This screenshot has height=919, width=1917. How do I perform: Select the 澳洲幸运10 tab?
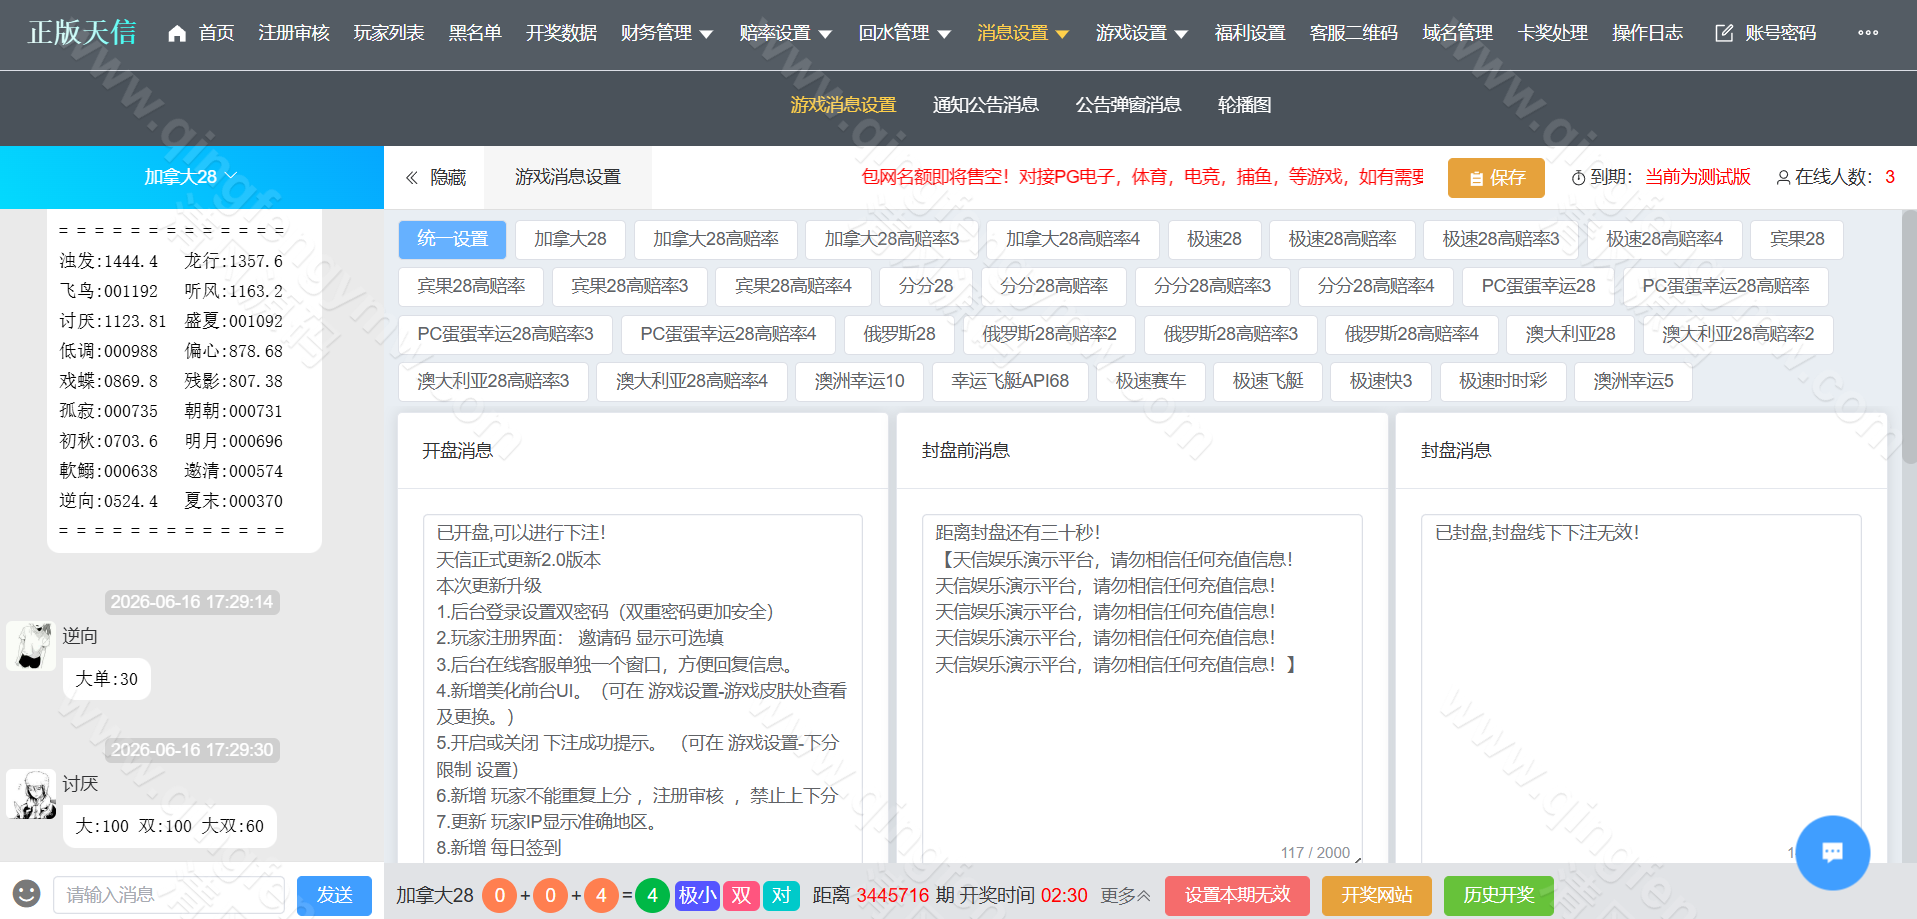point(860,381)
